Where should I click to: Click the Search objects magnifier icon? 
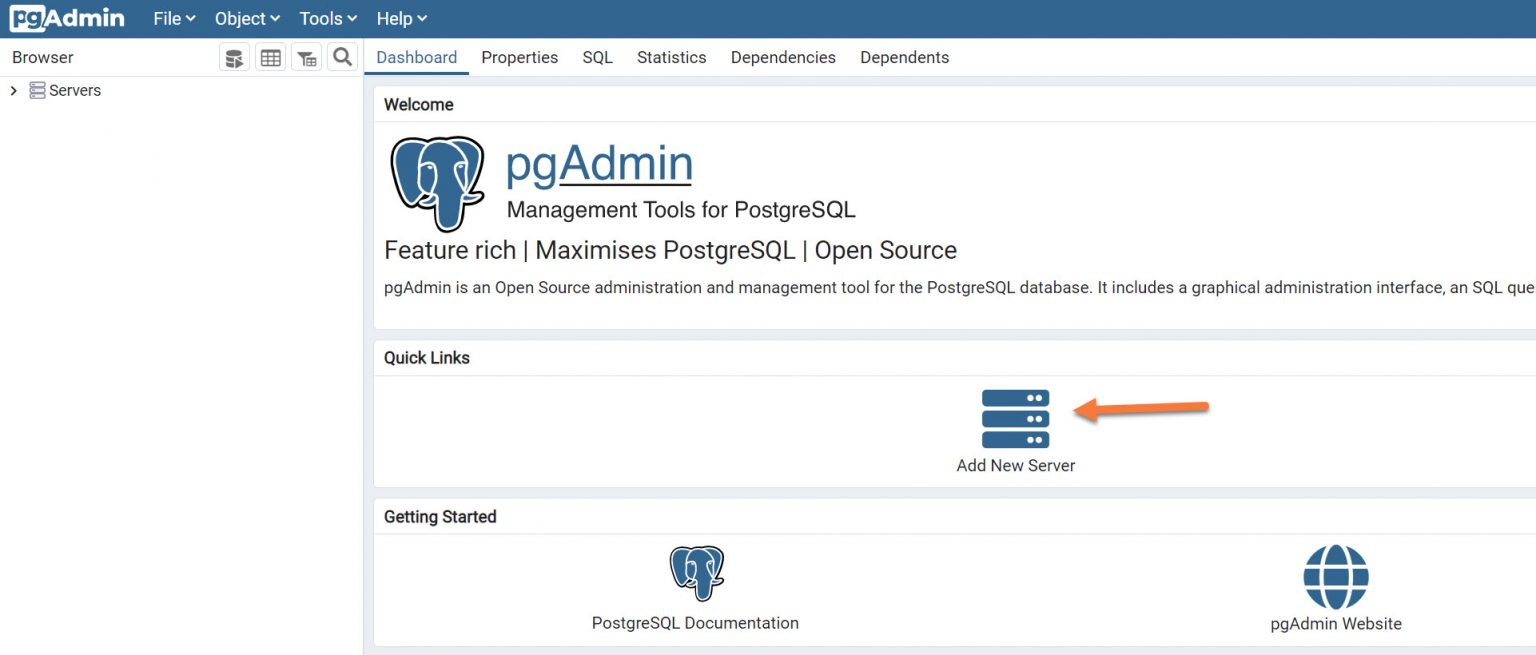tap(342, 57)
